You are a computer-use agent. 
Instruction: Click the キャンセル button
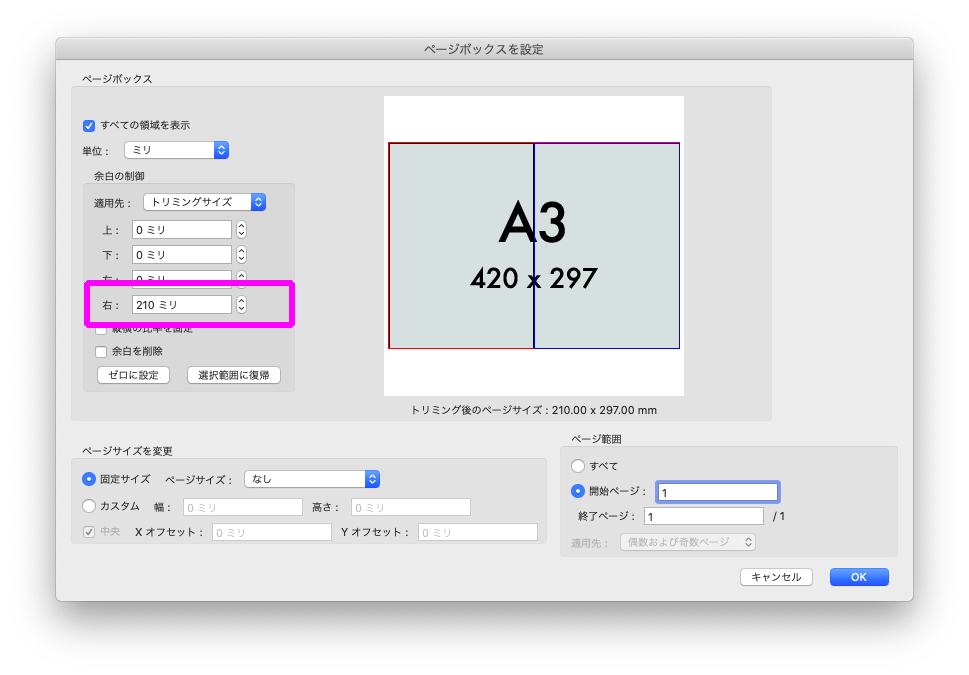(776, 577)
